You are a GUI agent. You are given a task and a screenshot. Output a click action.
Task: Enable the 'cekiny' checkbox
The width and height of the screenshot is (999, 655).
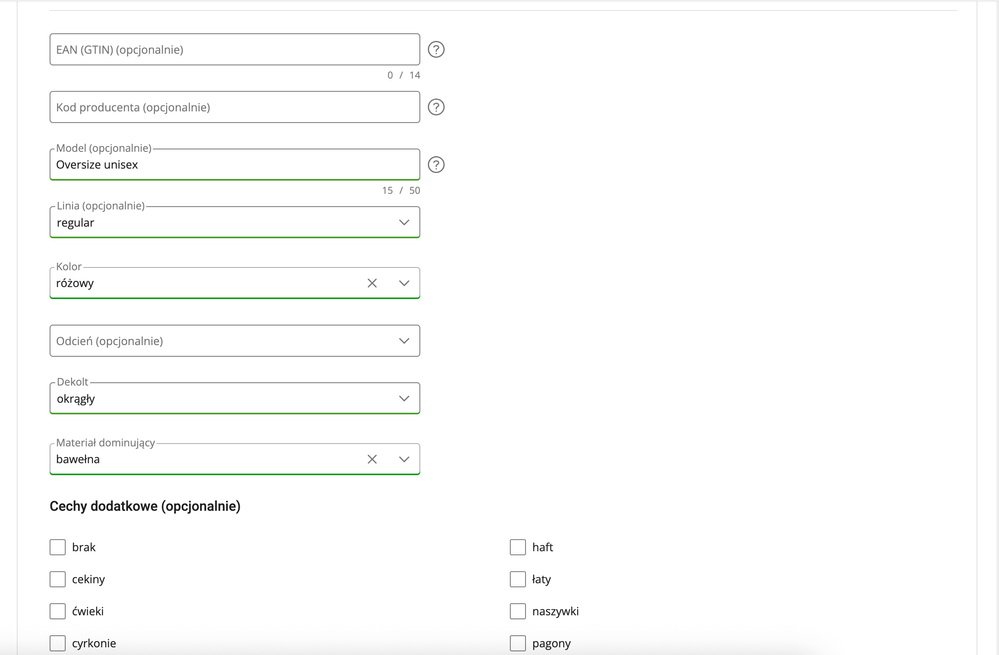[x=58, y=579]
